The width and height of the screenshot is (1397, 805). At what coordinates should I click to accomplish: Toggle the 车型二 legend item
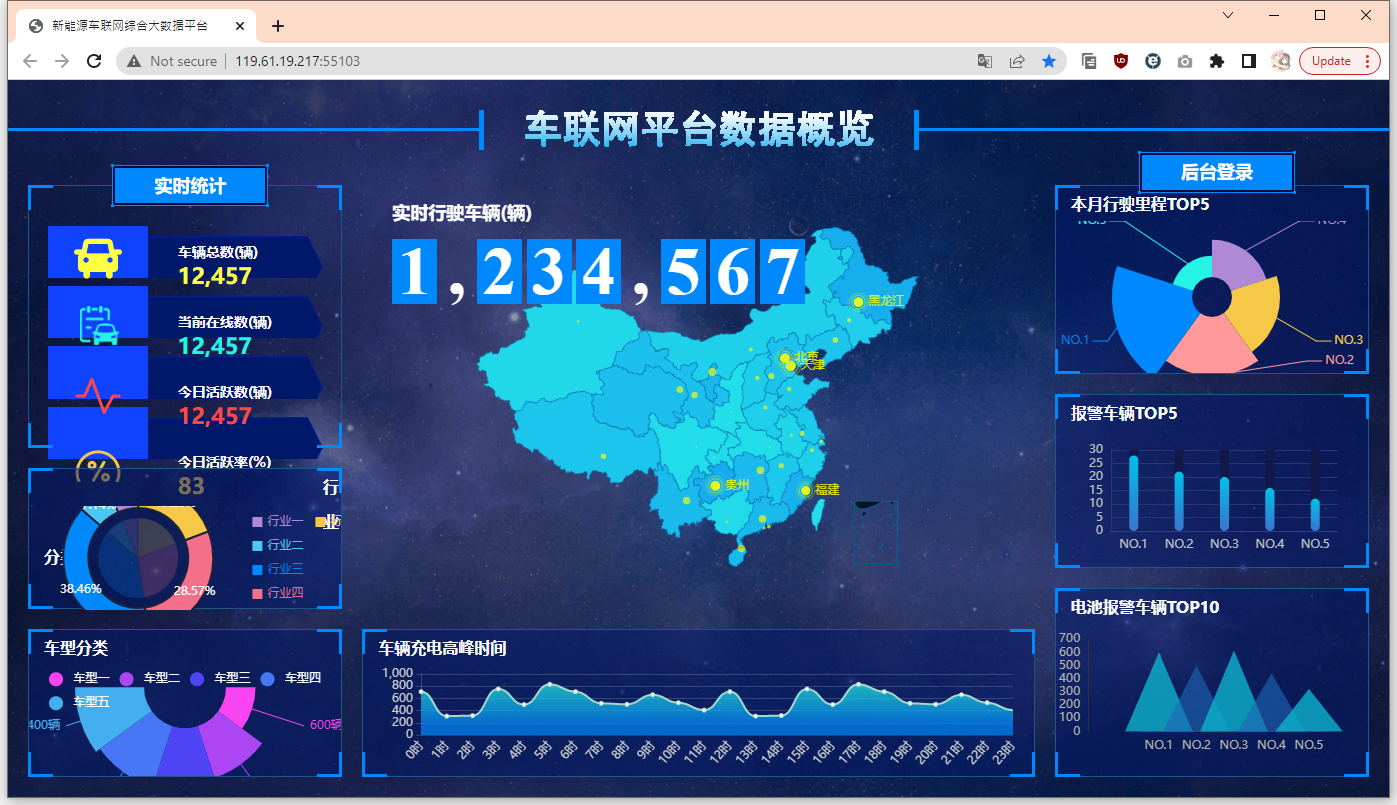[150, 678]
